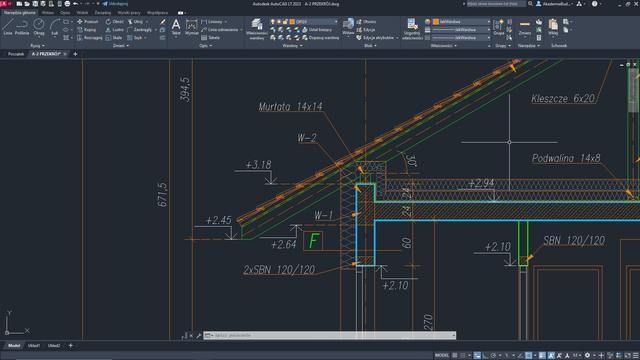
Task: Click the help search input box
Action: click(x=496, y=4)
